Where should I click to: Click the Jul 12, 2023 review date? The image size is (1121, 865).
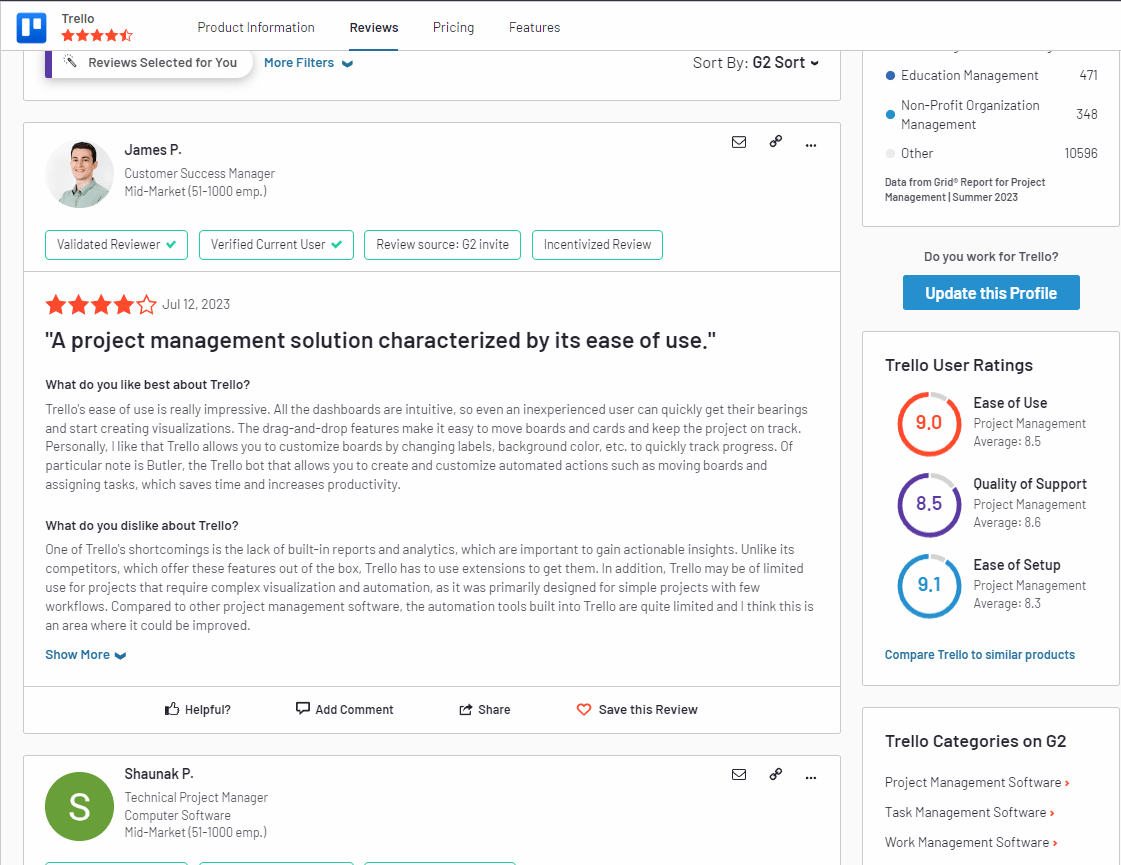click(x=196, y=305)
